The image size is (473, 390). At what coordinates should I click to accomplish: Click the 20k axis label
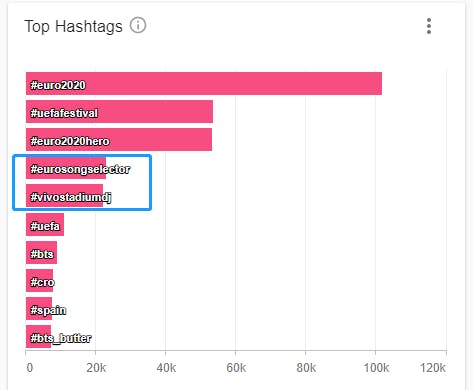96,368
